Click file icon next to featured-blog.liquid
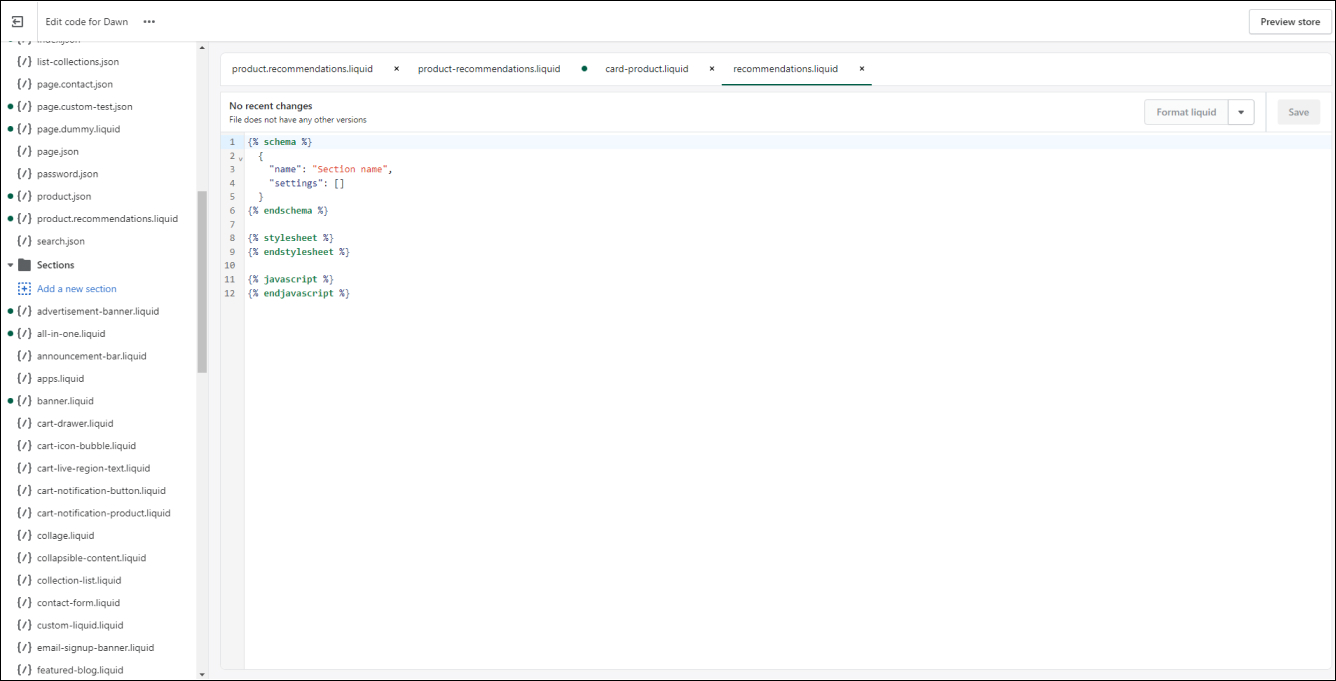 (24, 670)
